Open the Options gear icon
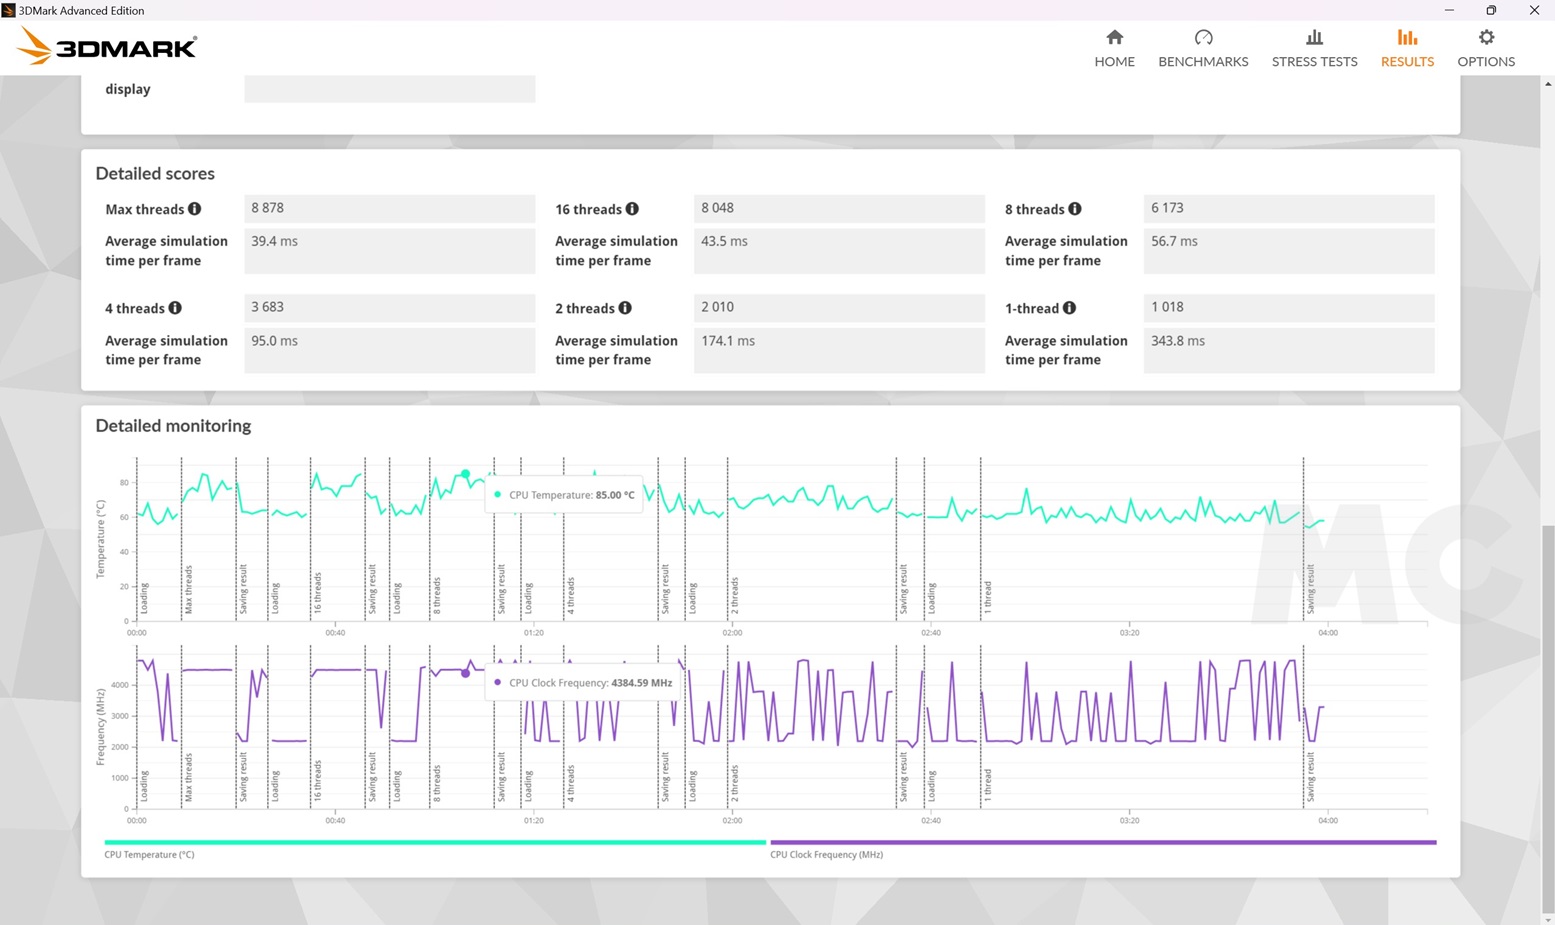This screenshot has height=925, width=1555. coord(1486,38)
